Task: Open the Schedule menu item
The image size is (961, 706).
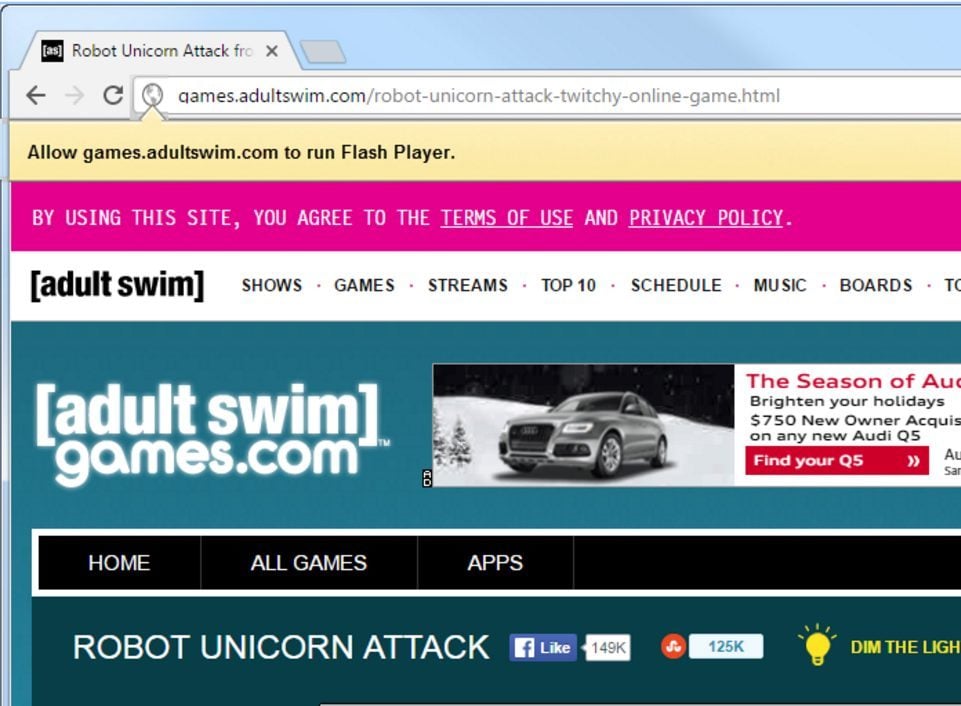Action: pyautogui.click(x=676, y=286)
